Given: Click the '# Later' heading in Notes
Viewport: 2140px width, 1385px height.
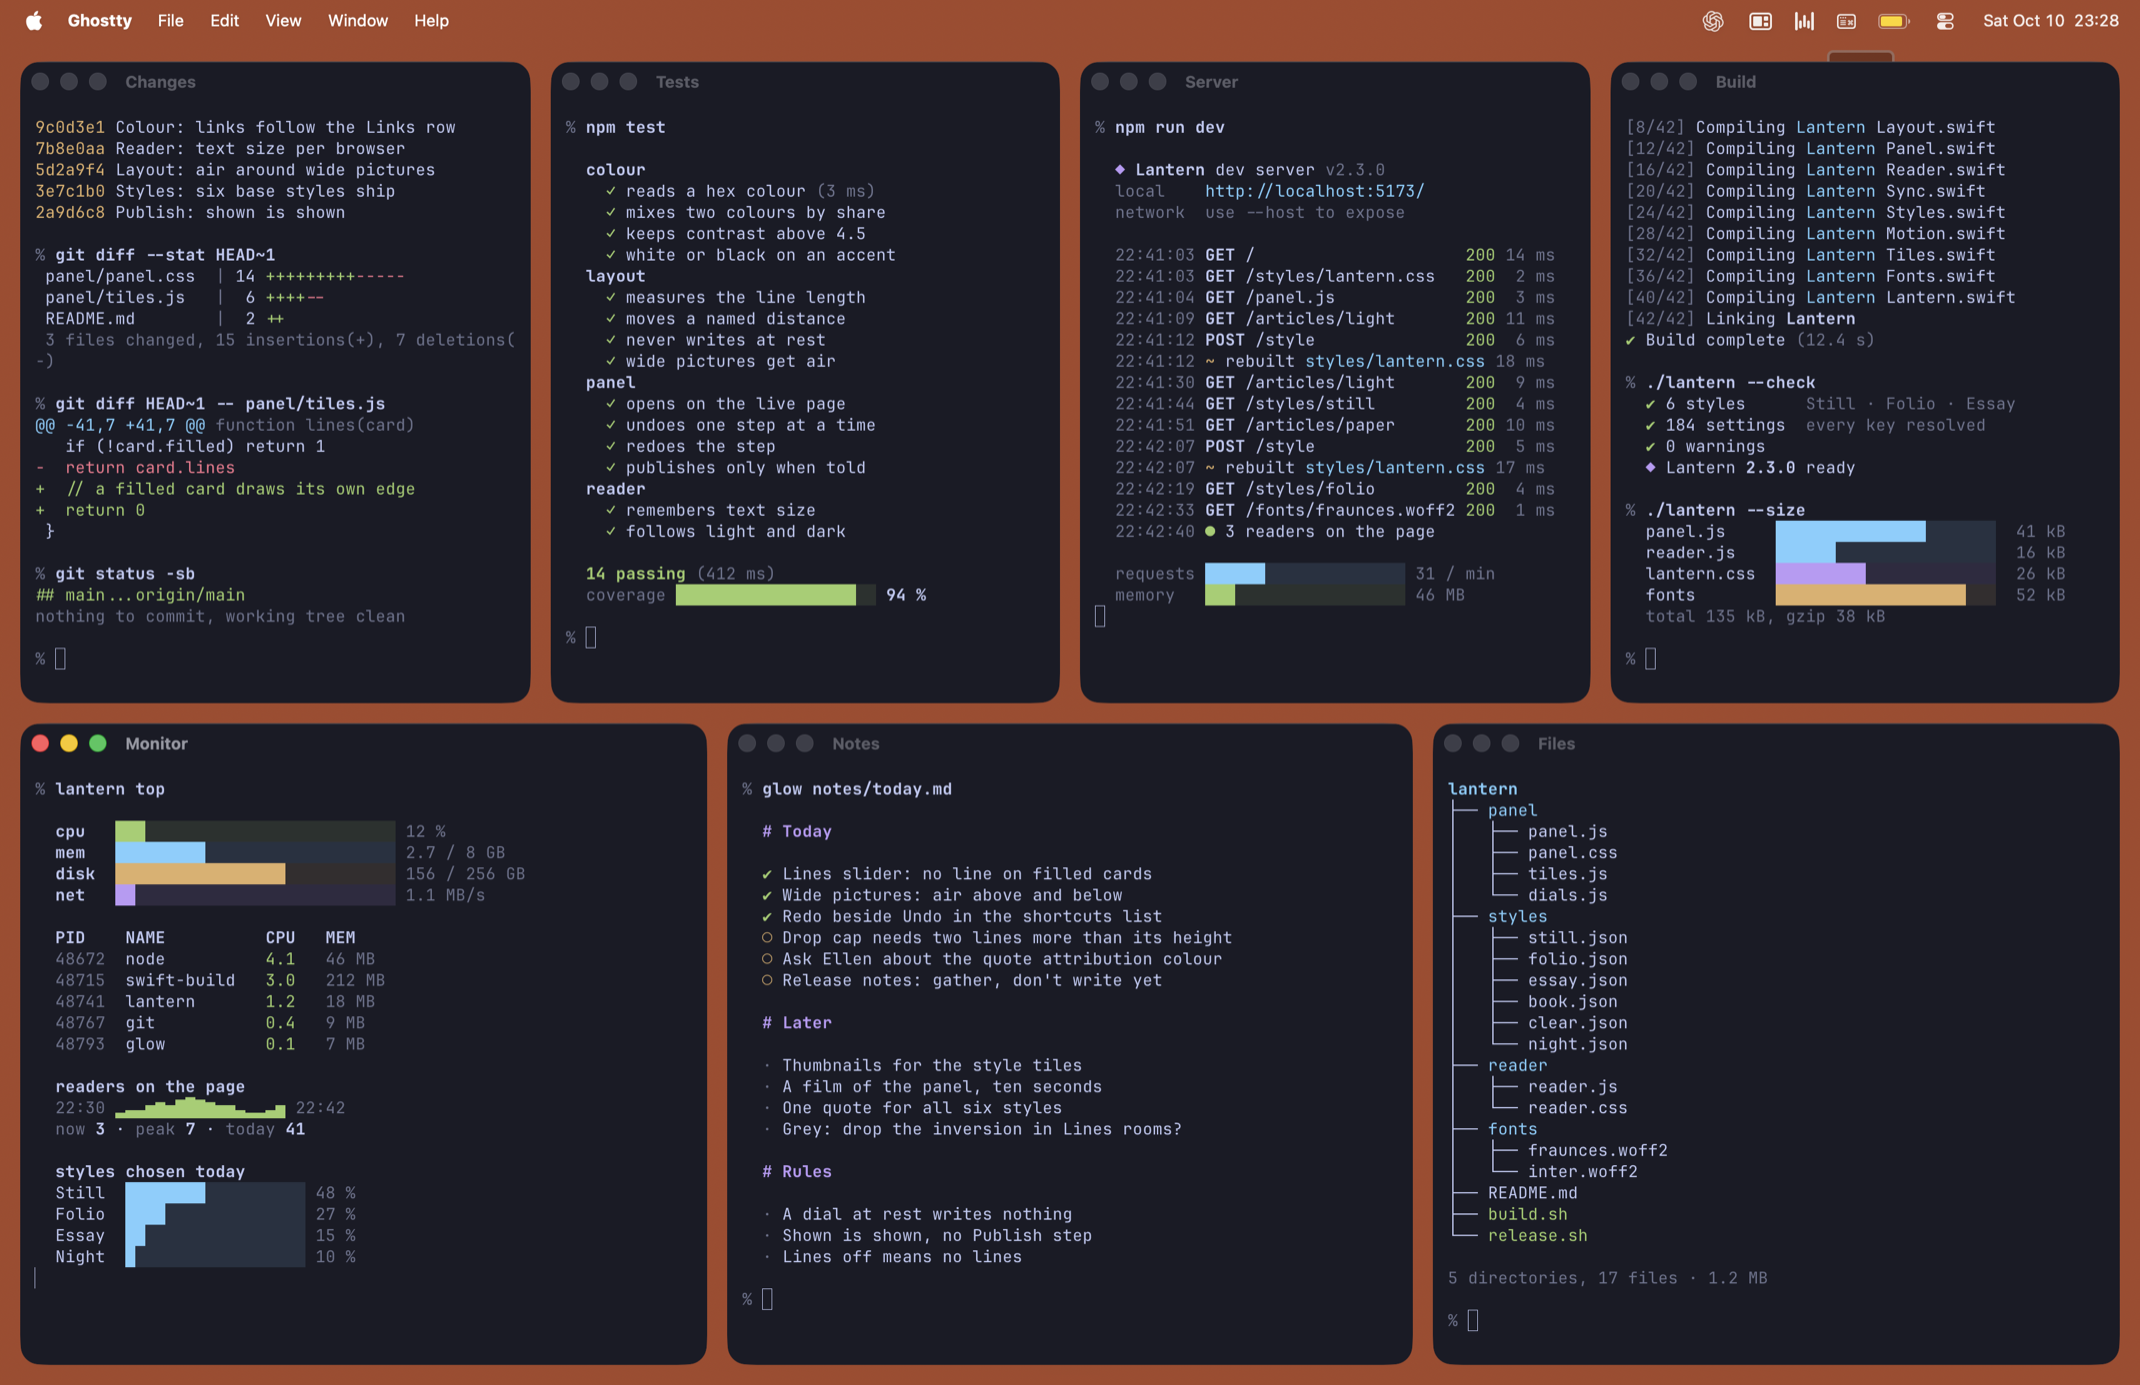Looking at the screenshot, I should click(x=797, y=1022).
